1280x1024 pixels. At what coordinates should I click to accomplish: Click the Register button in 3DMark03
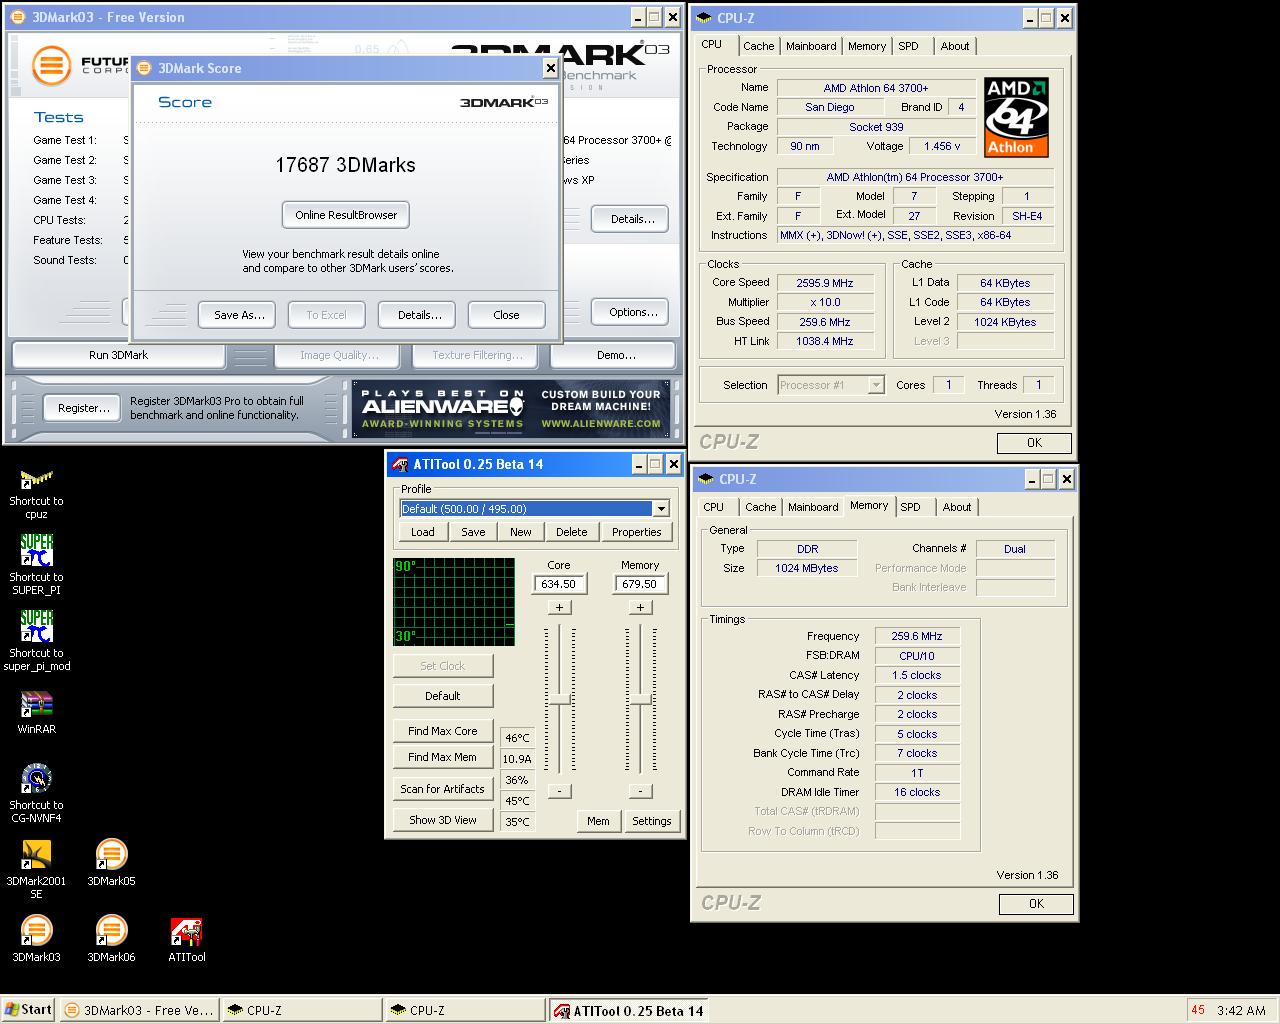tap(83, 408)
